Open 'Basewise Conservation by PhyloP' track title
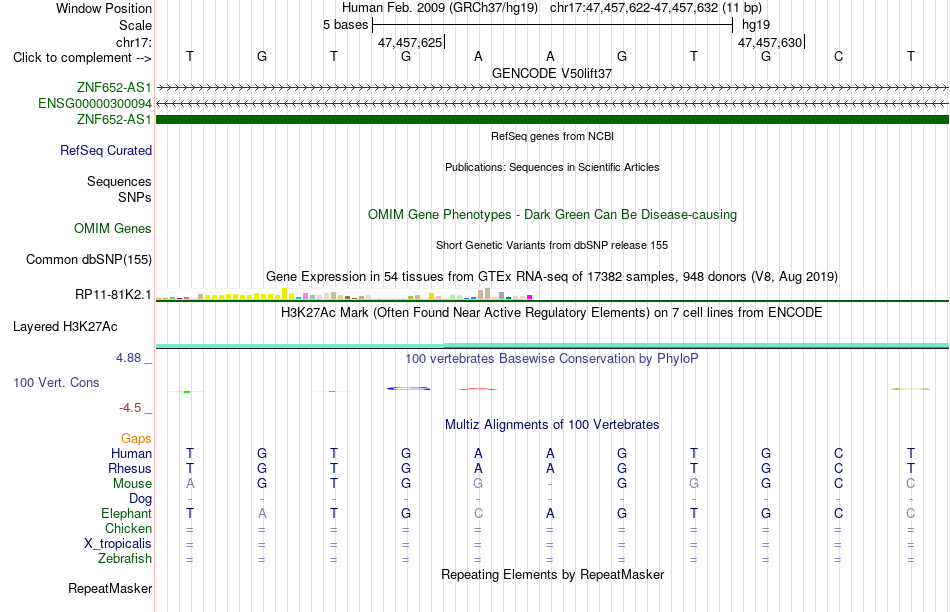 point(552,359)
